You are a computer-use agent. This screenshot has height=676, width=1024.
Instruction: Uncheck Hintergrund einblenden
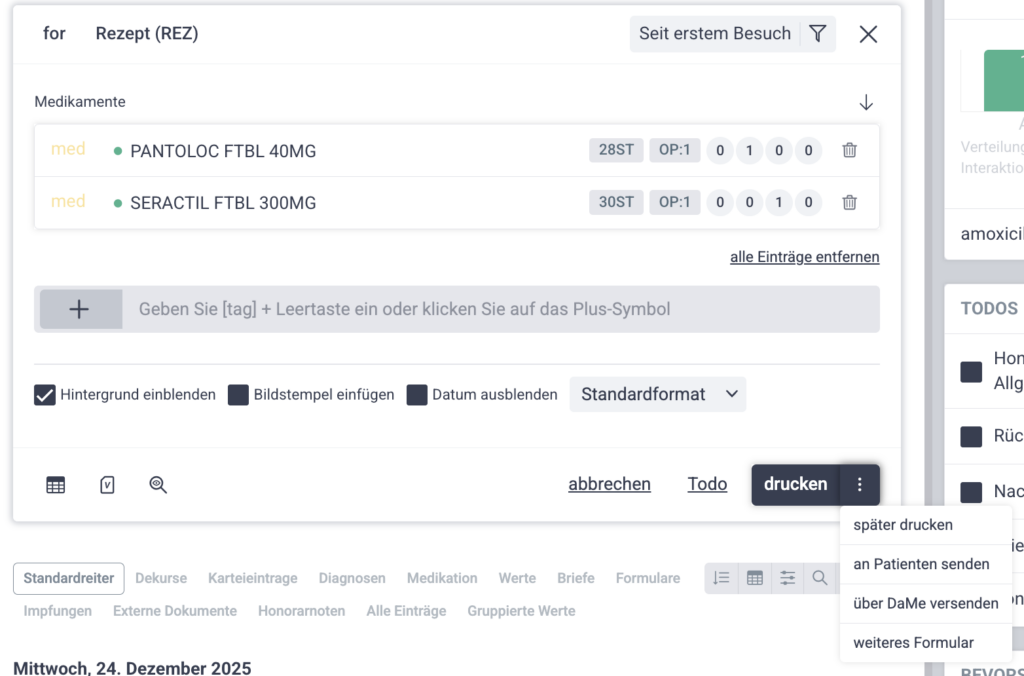45,395
